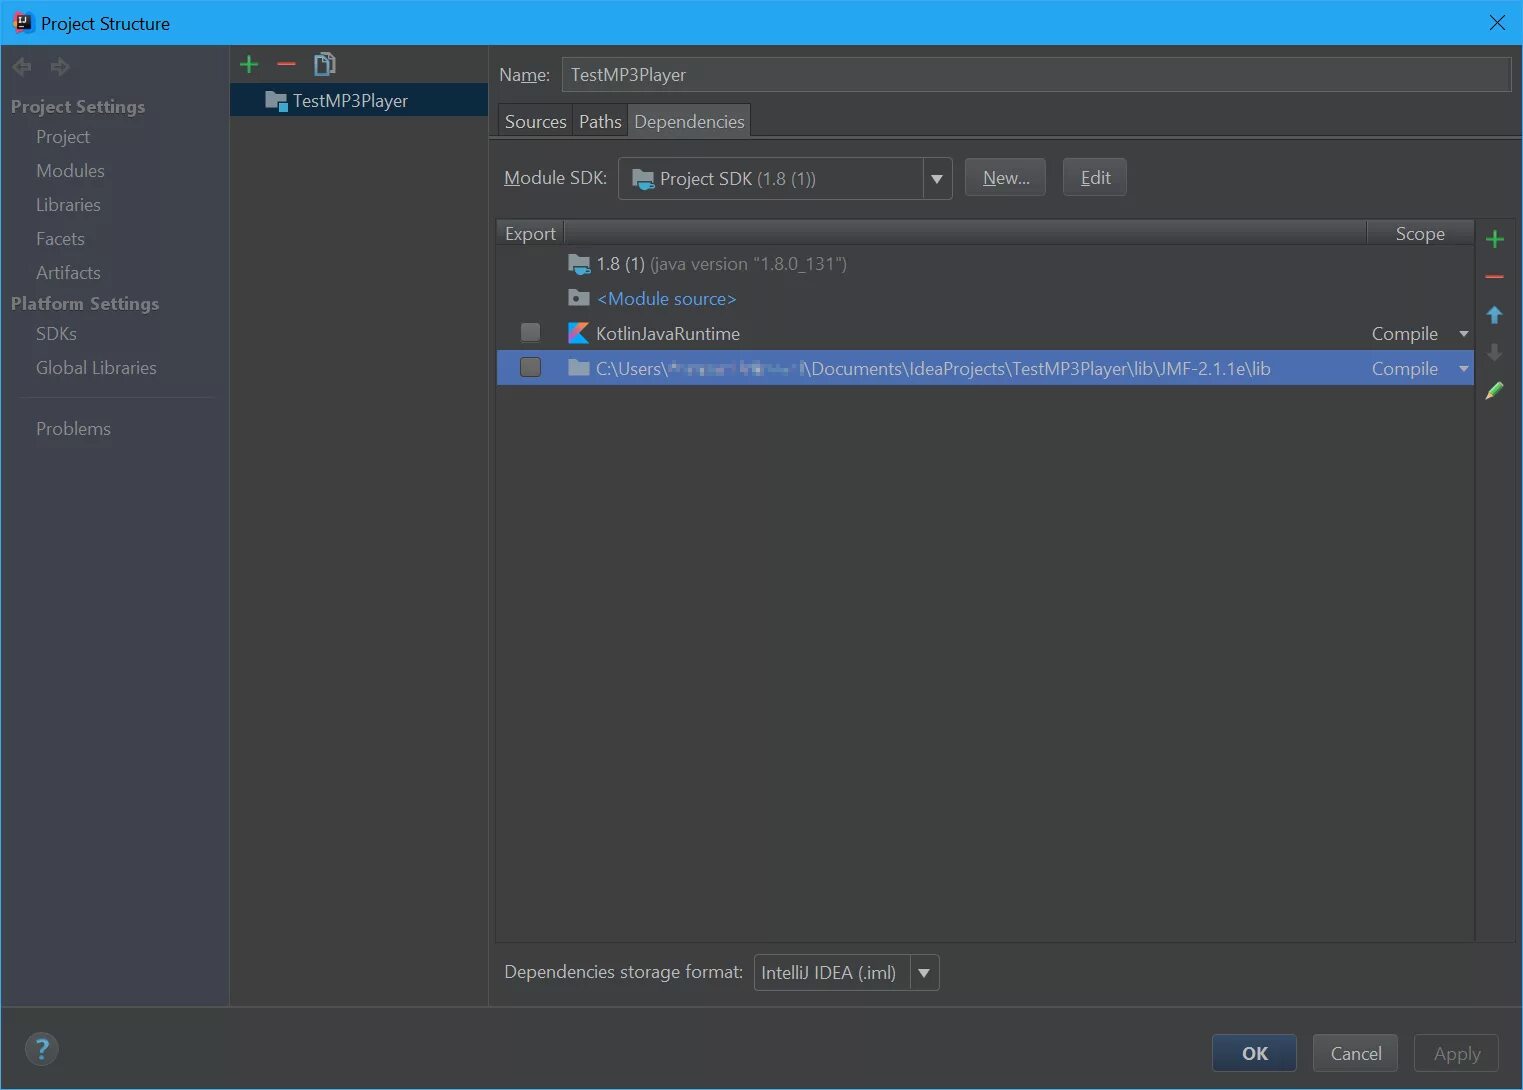The height and width of the screenshot is (1090, 1523).
Task: Edit dependency with pencil icon
Action: pyautogui.click(x=1495, y=391)
